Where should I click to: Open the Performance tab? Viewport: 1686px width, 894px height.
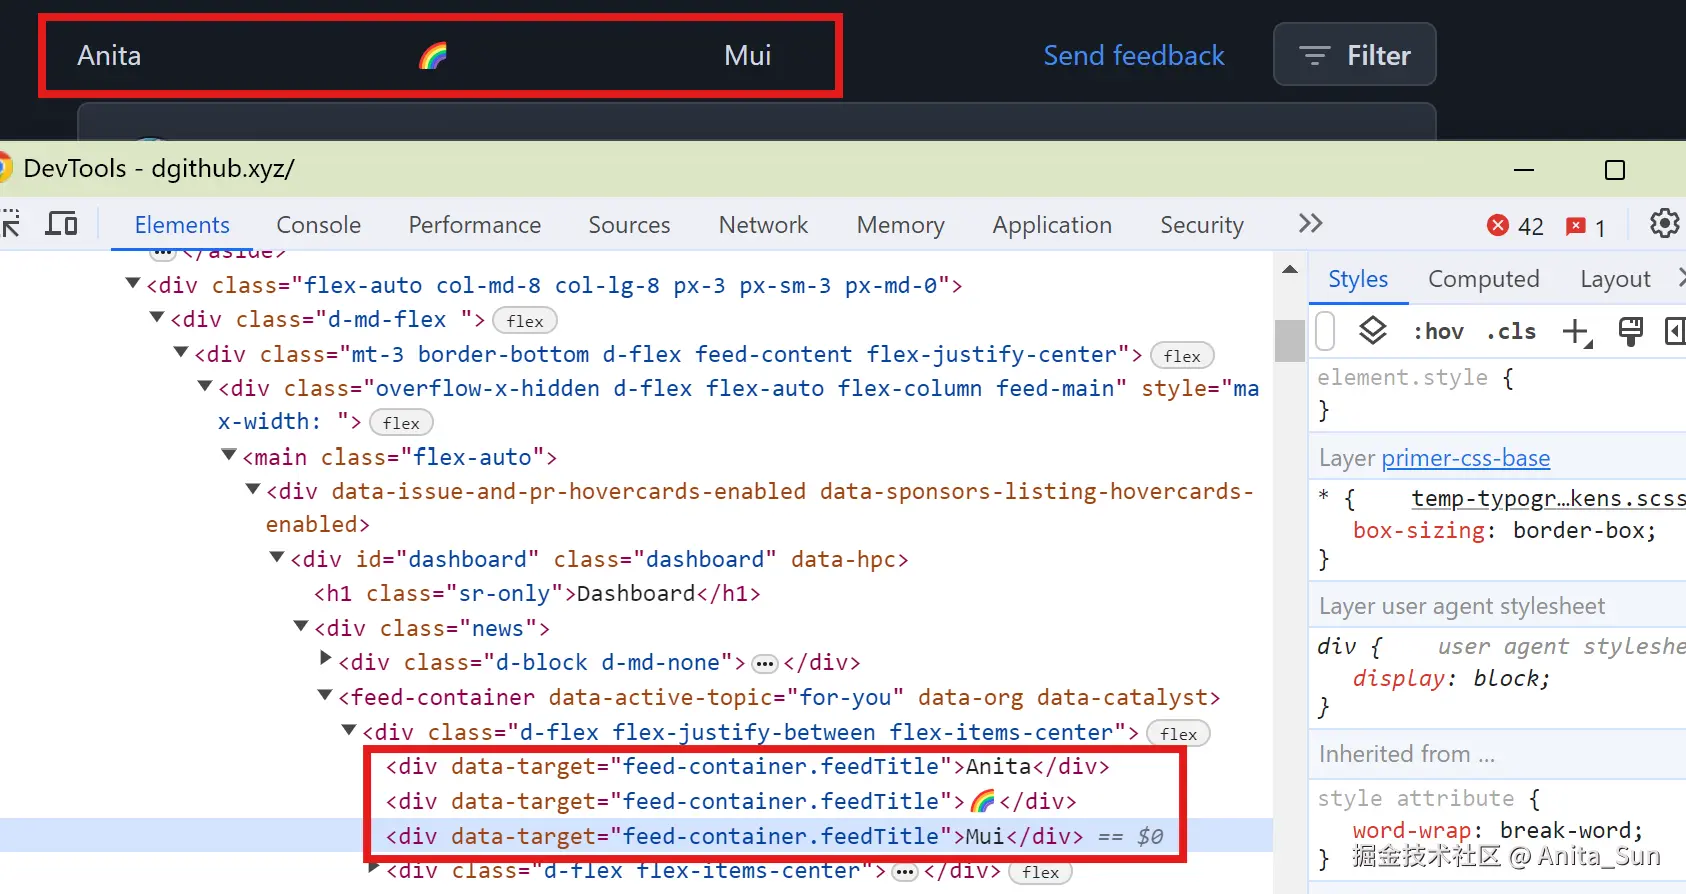[475, 225]
